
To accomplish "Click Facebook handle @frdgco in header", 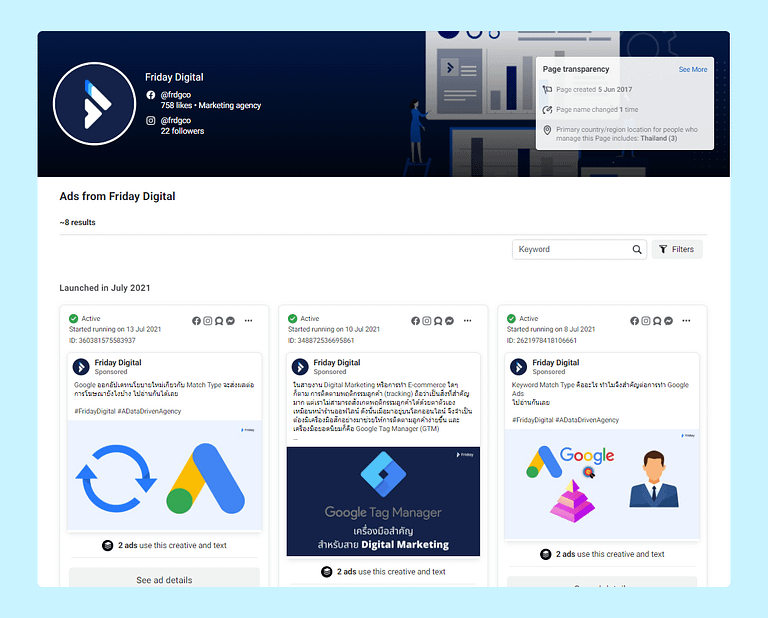I will (x=176, y=95).
